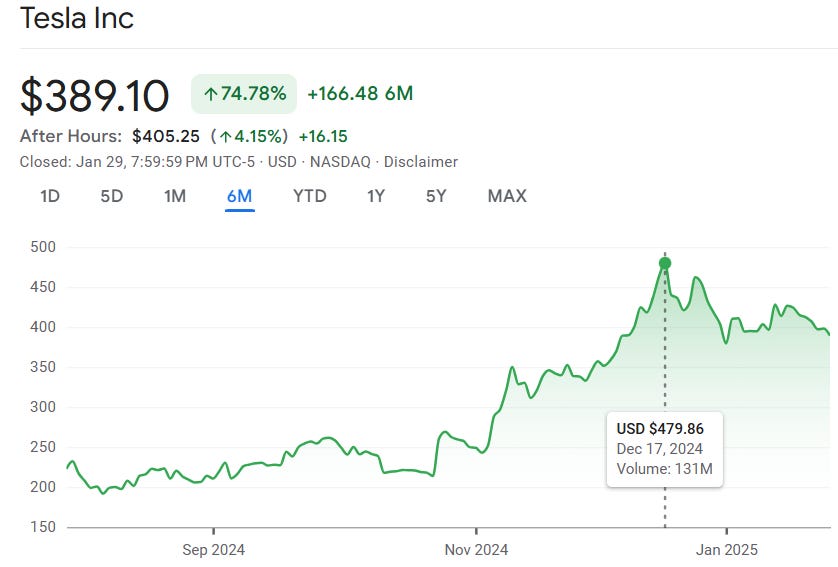Show the 5Y price chart
838x567 pixels.
click(x=436, y=196)
